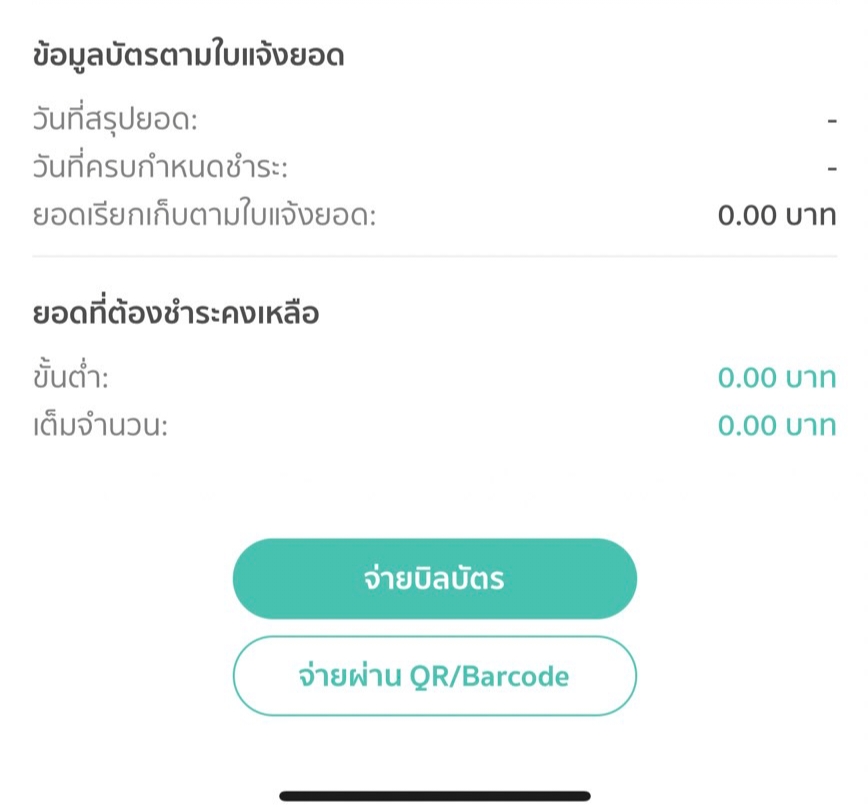Select the green เต็มจำนวน amount 0.00 บาท
This screenshot has height=812, width=868.
pyautogui.click(x=777, y=426)
